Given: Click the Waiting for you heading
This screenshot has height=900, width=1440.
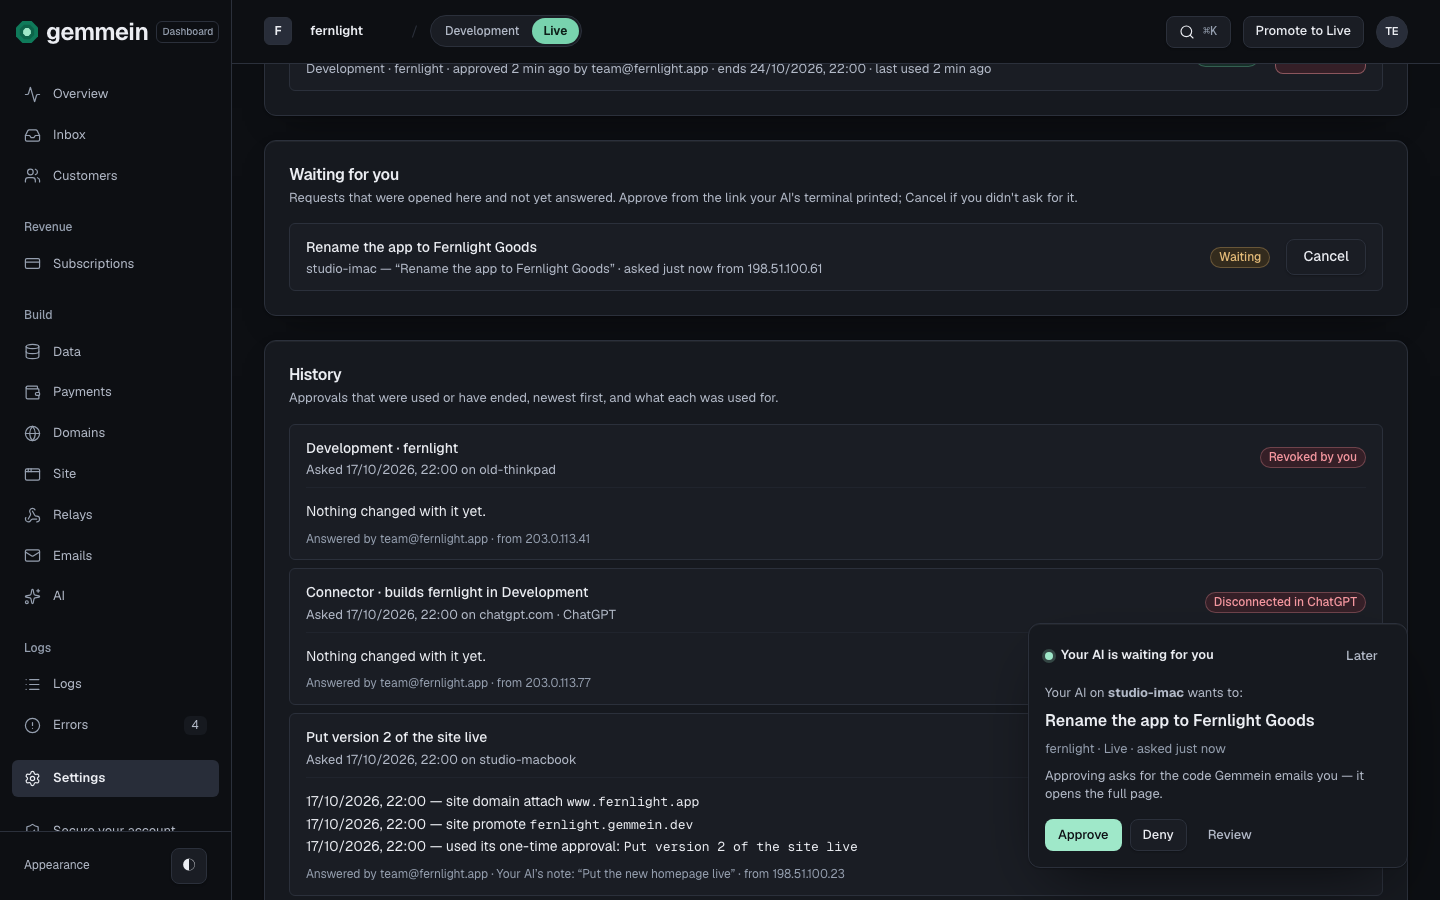Looking at the screenshot, I should 344,174.
